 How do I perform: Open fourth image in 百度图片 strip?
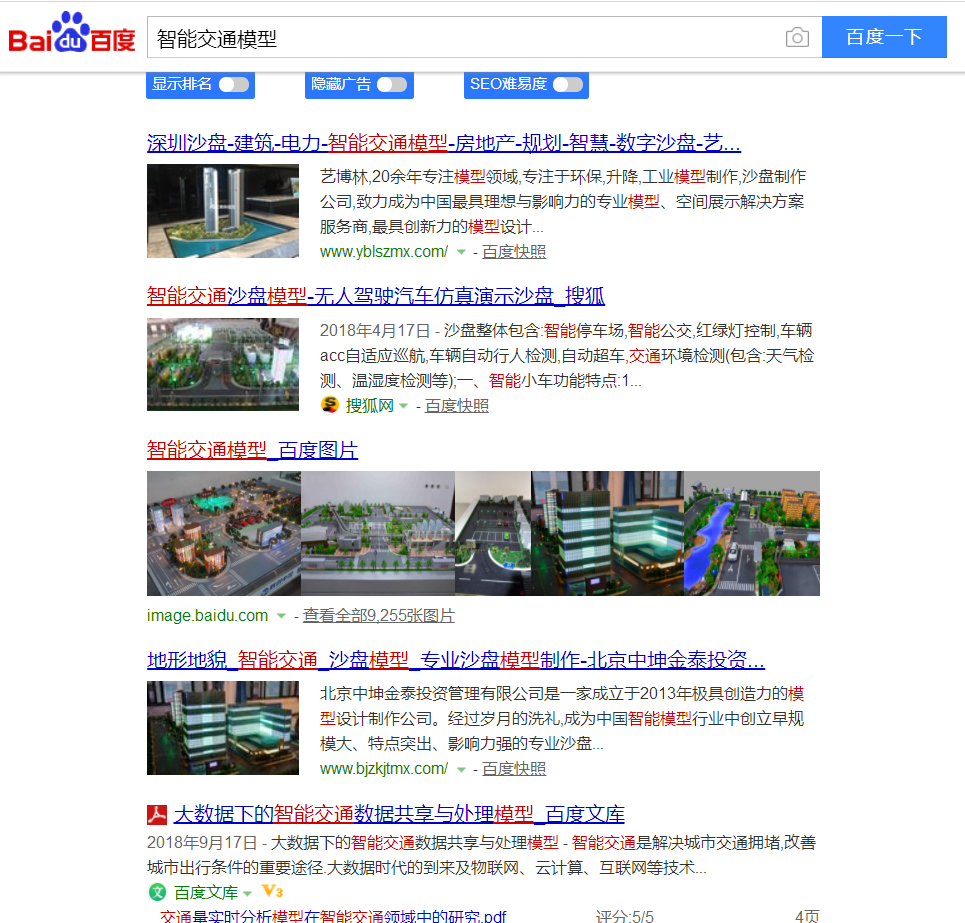tap(607, 533)
